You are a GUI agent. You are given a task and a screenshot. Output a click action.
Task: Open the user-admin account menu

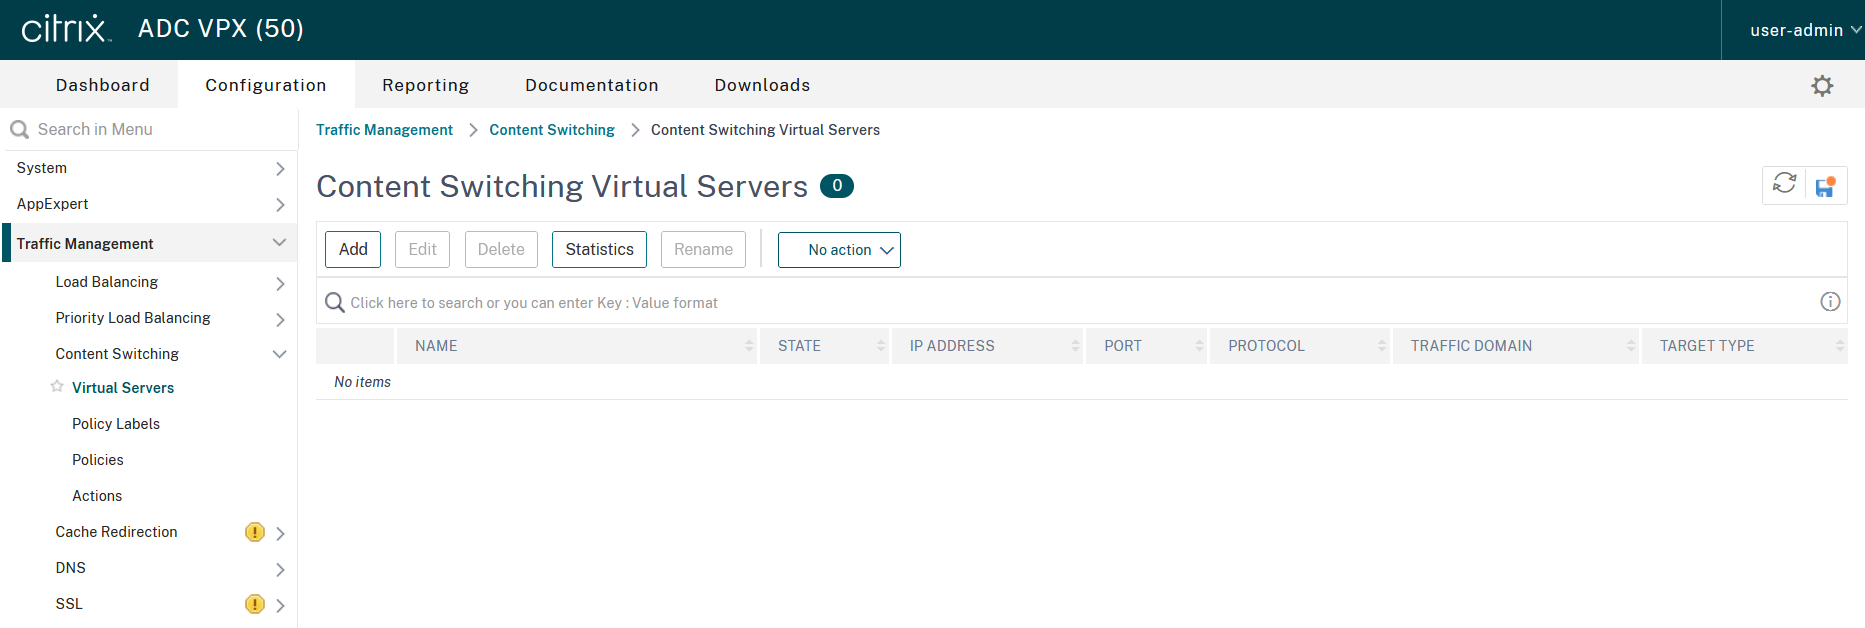click(1803, 30)
